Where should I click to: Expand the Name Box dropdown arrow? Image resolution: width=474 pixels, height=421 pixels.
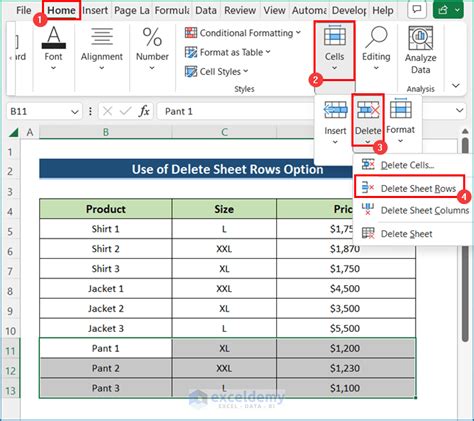point(75,112)
